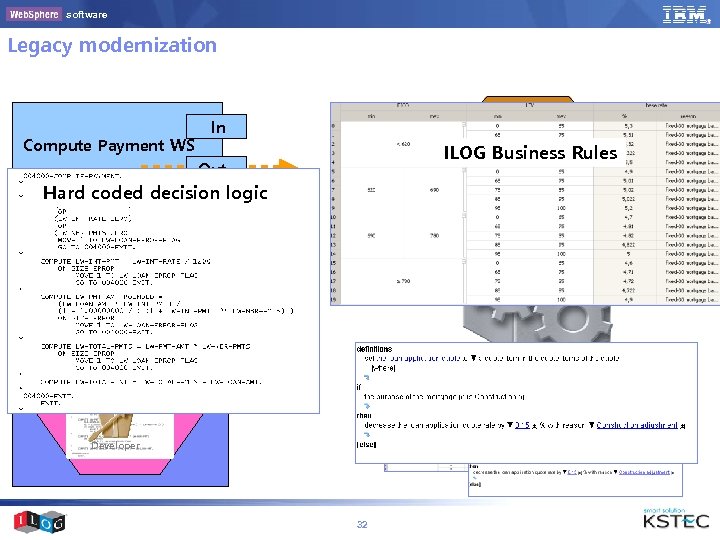Click the gears graphic below the decision table
The width and height of the screenshot is (720, 540).
tap(536, 324)
